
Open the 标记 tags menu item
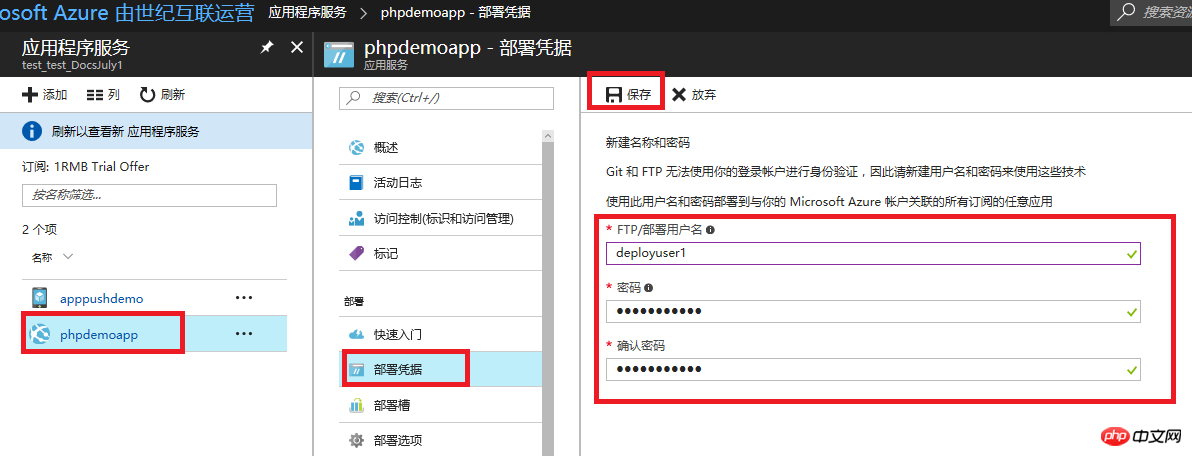(440, 254)
